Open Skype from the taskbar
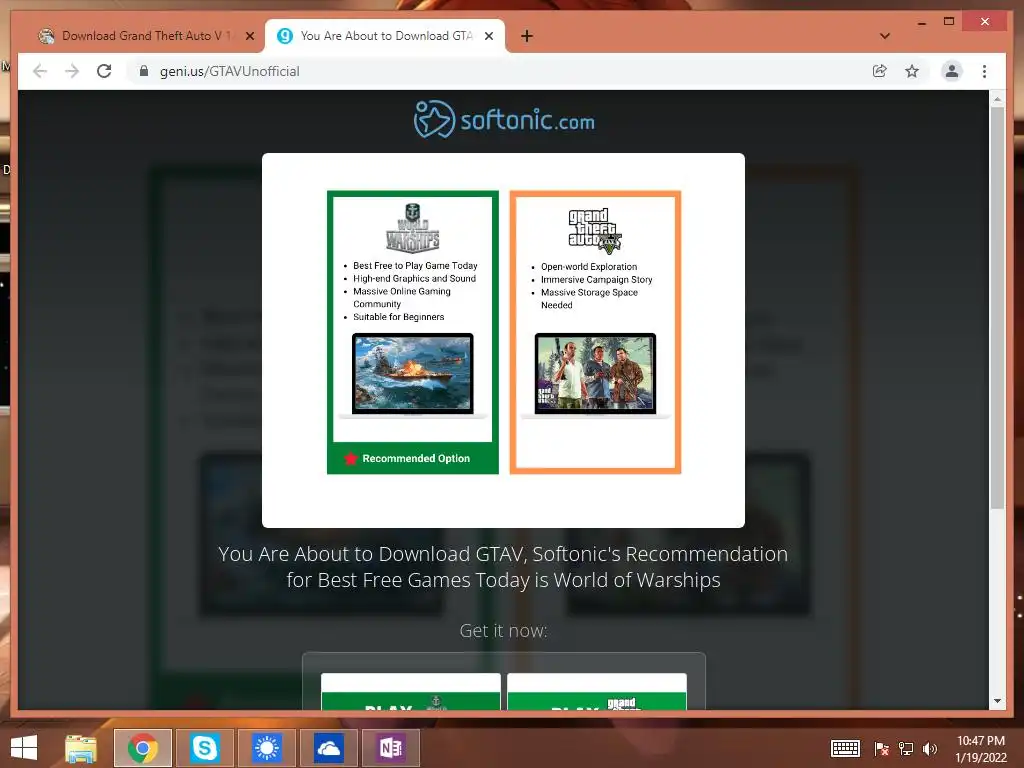The image size is (1024, 768). (x=204, y=748)
